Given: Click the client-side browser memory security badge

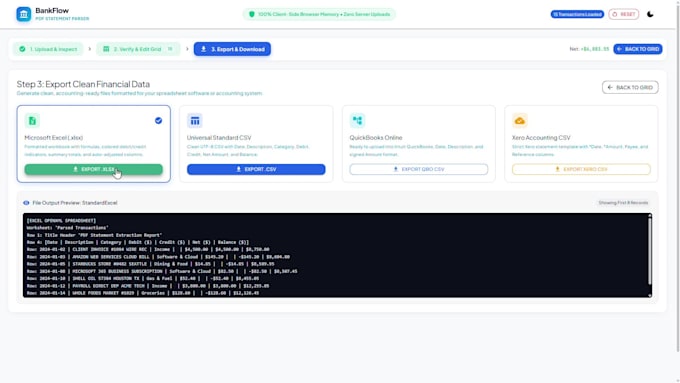Looking at the screenshot, I should (x=319, y=14).
